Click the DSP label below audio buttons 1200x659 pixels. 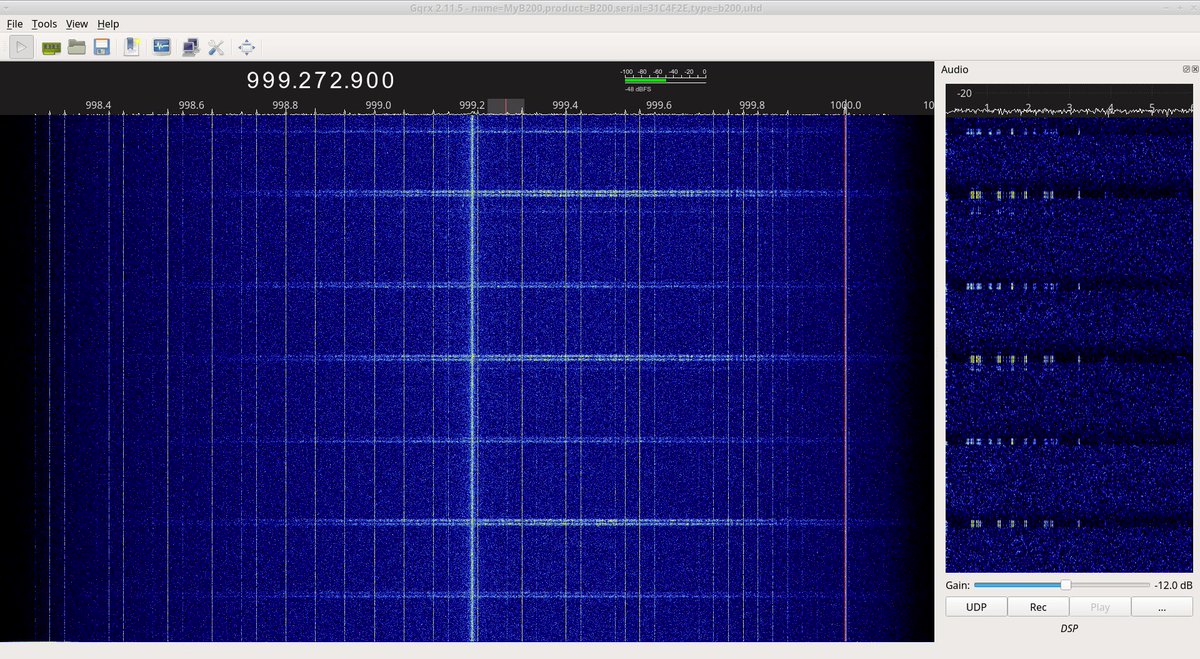point(1069,628)
